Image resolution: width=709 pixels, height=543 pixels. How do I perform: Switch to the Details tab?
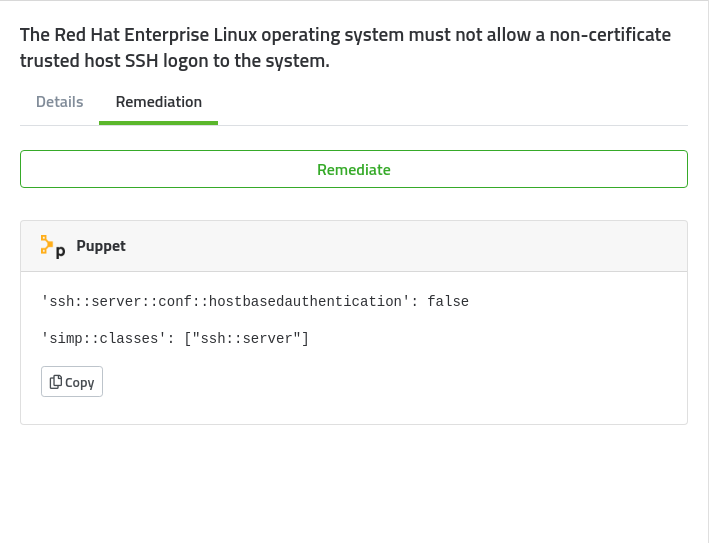[x=59, y=102]
